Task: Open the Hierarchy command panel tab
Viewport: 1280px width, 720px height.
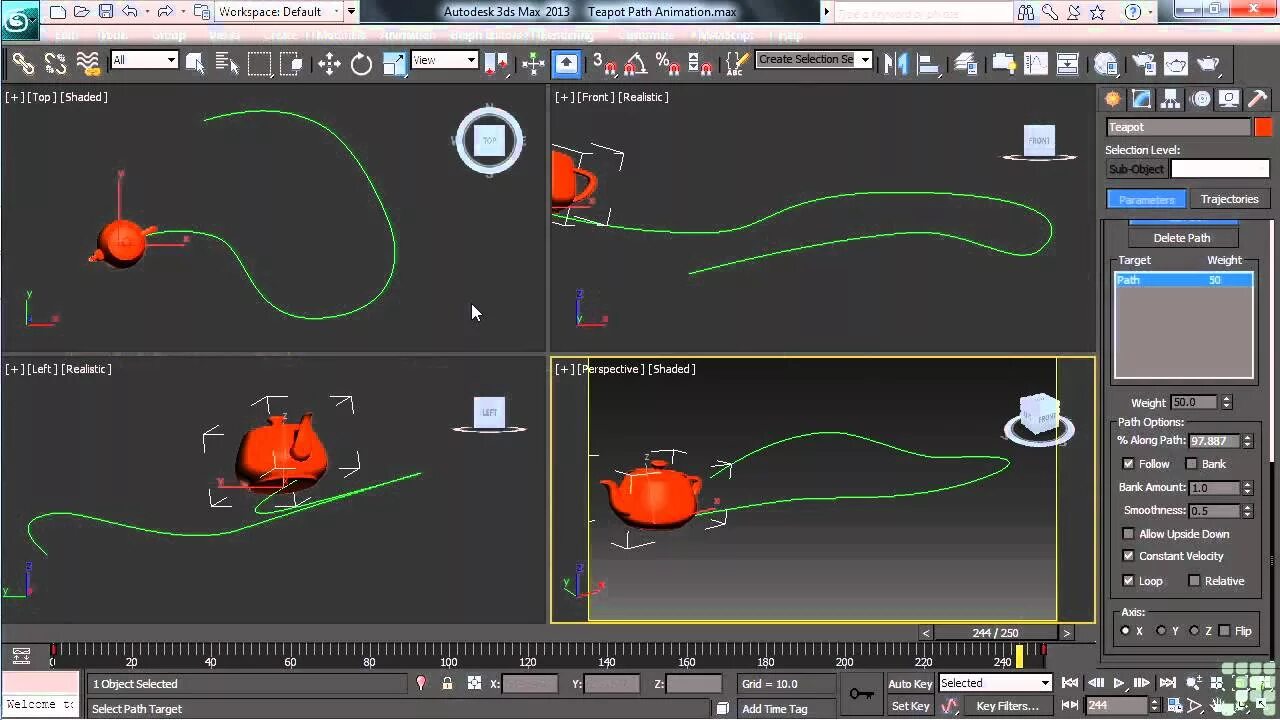Action: (1171, 99)
